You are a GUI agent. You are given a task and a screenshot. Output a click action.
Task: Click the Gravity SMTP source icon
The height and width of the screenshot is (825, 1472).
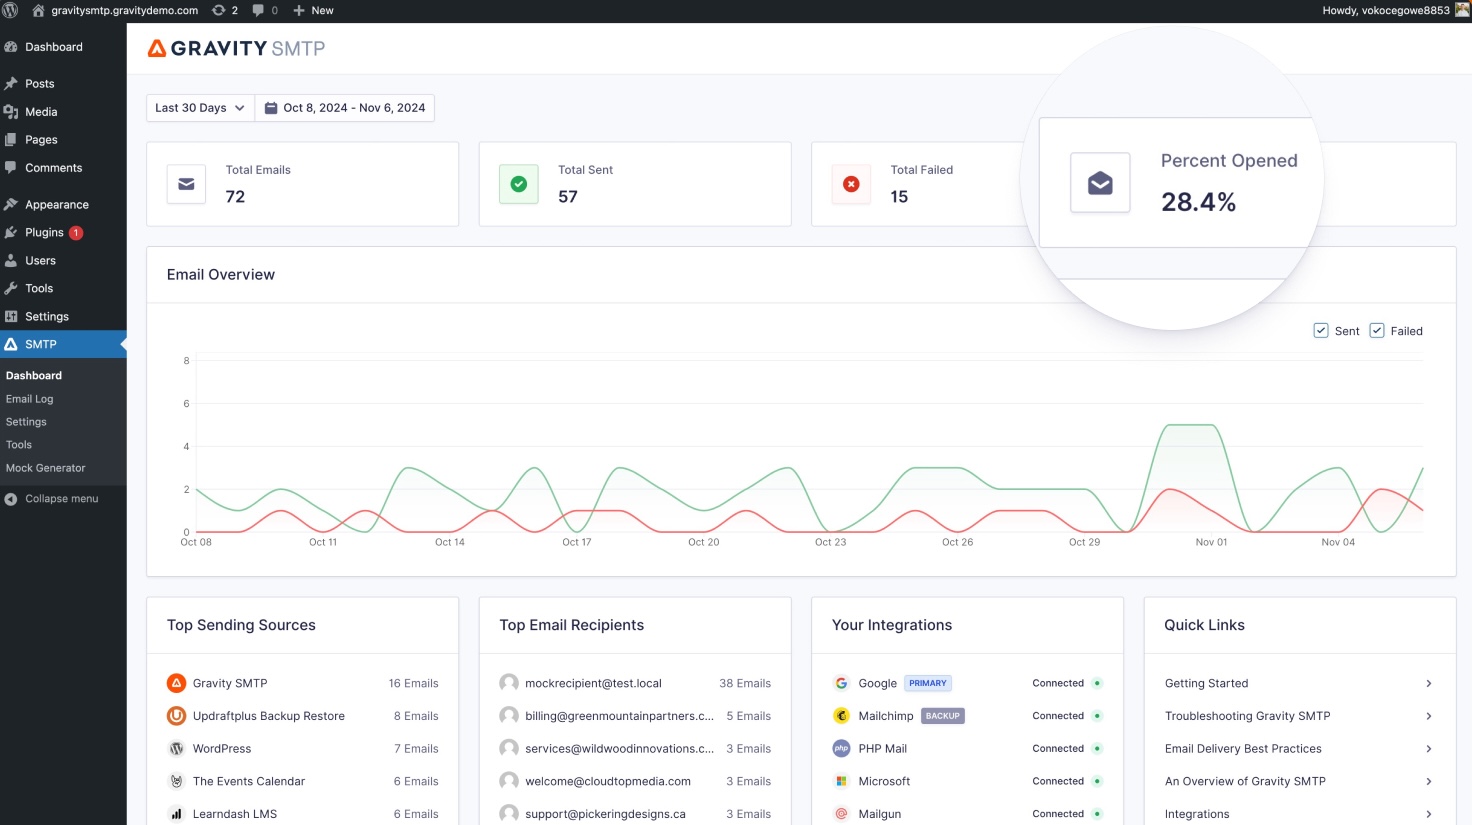pyautogui.click(x=176, y=683)
